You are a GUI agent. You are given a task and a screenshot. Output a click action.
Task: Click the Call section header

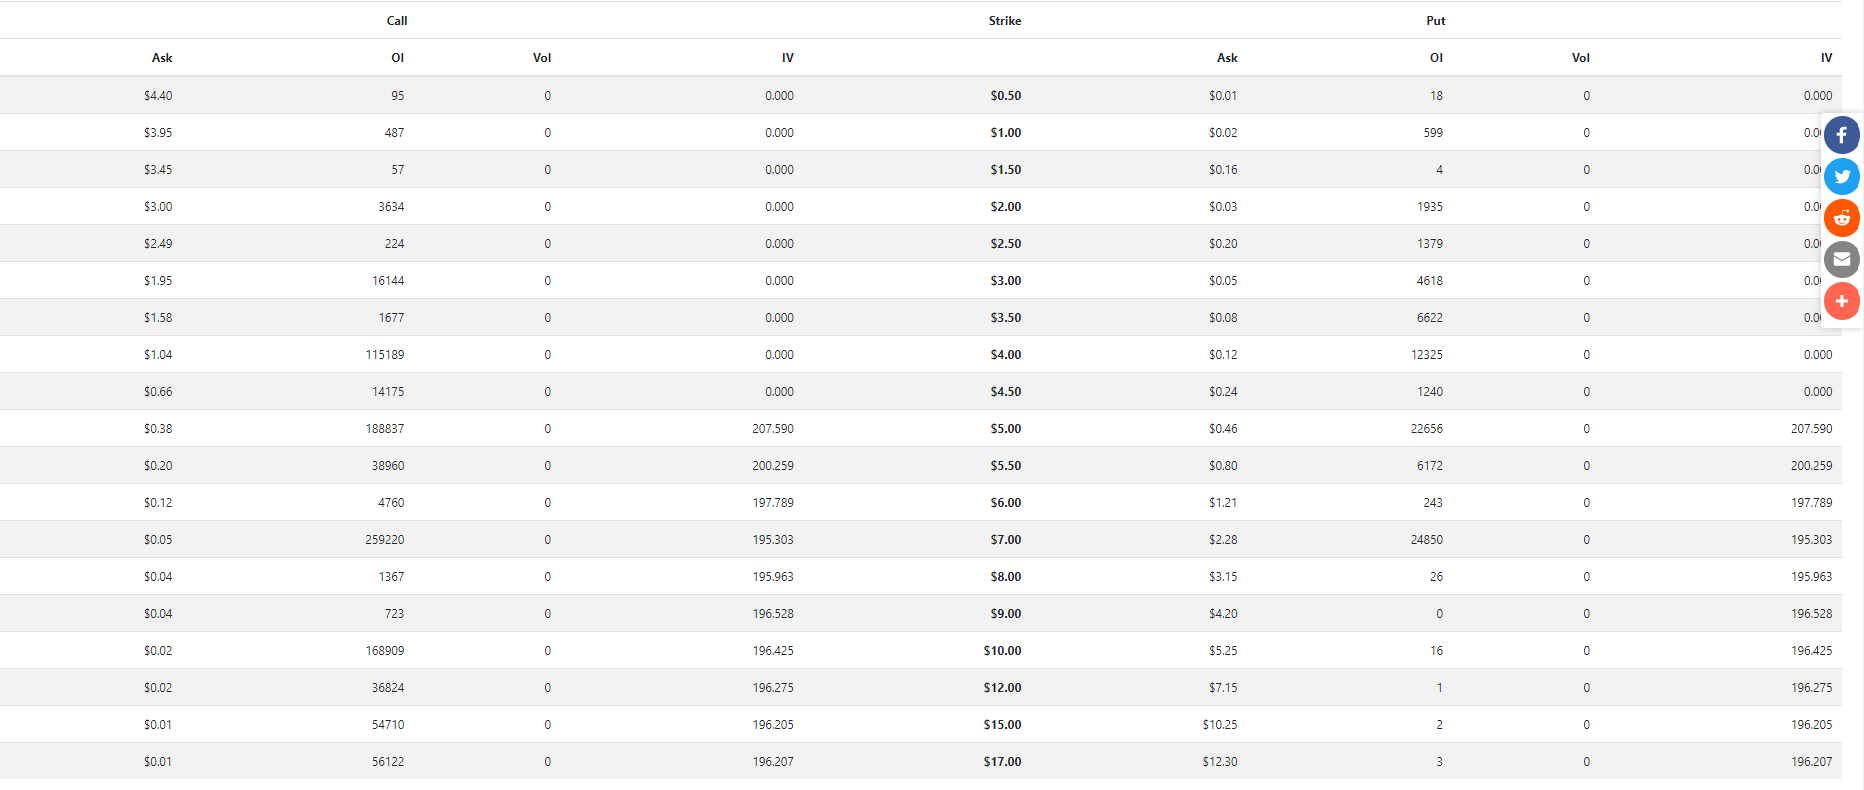397,21
